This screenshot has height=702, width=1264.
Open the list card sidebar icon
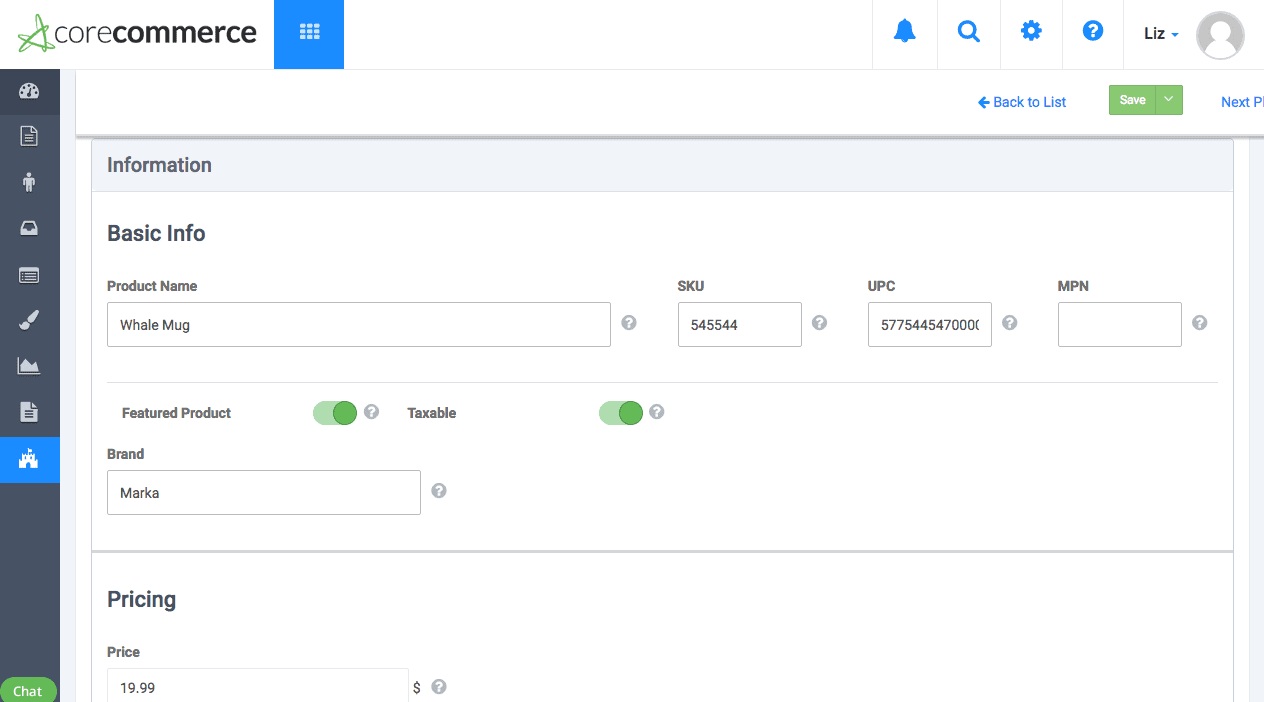pyautogui.click(x=29, y=275)
